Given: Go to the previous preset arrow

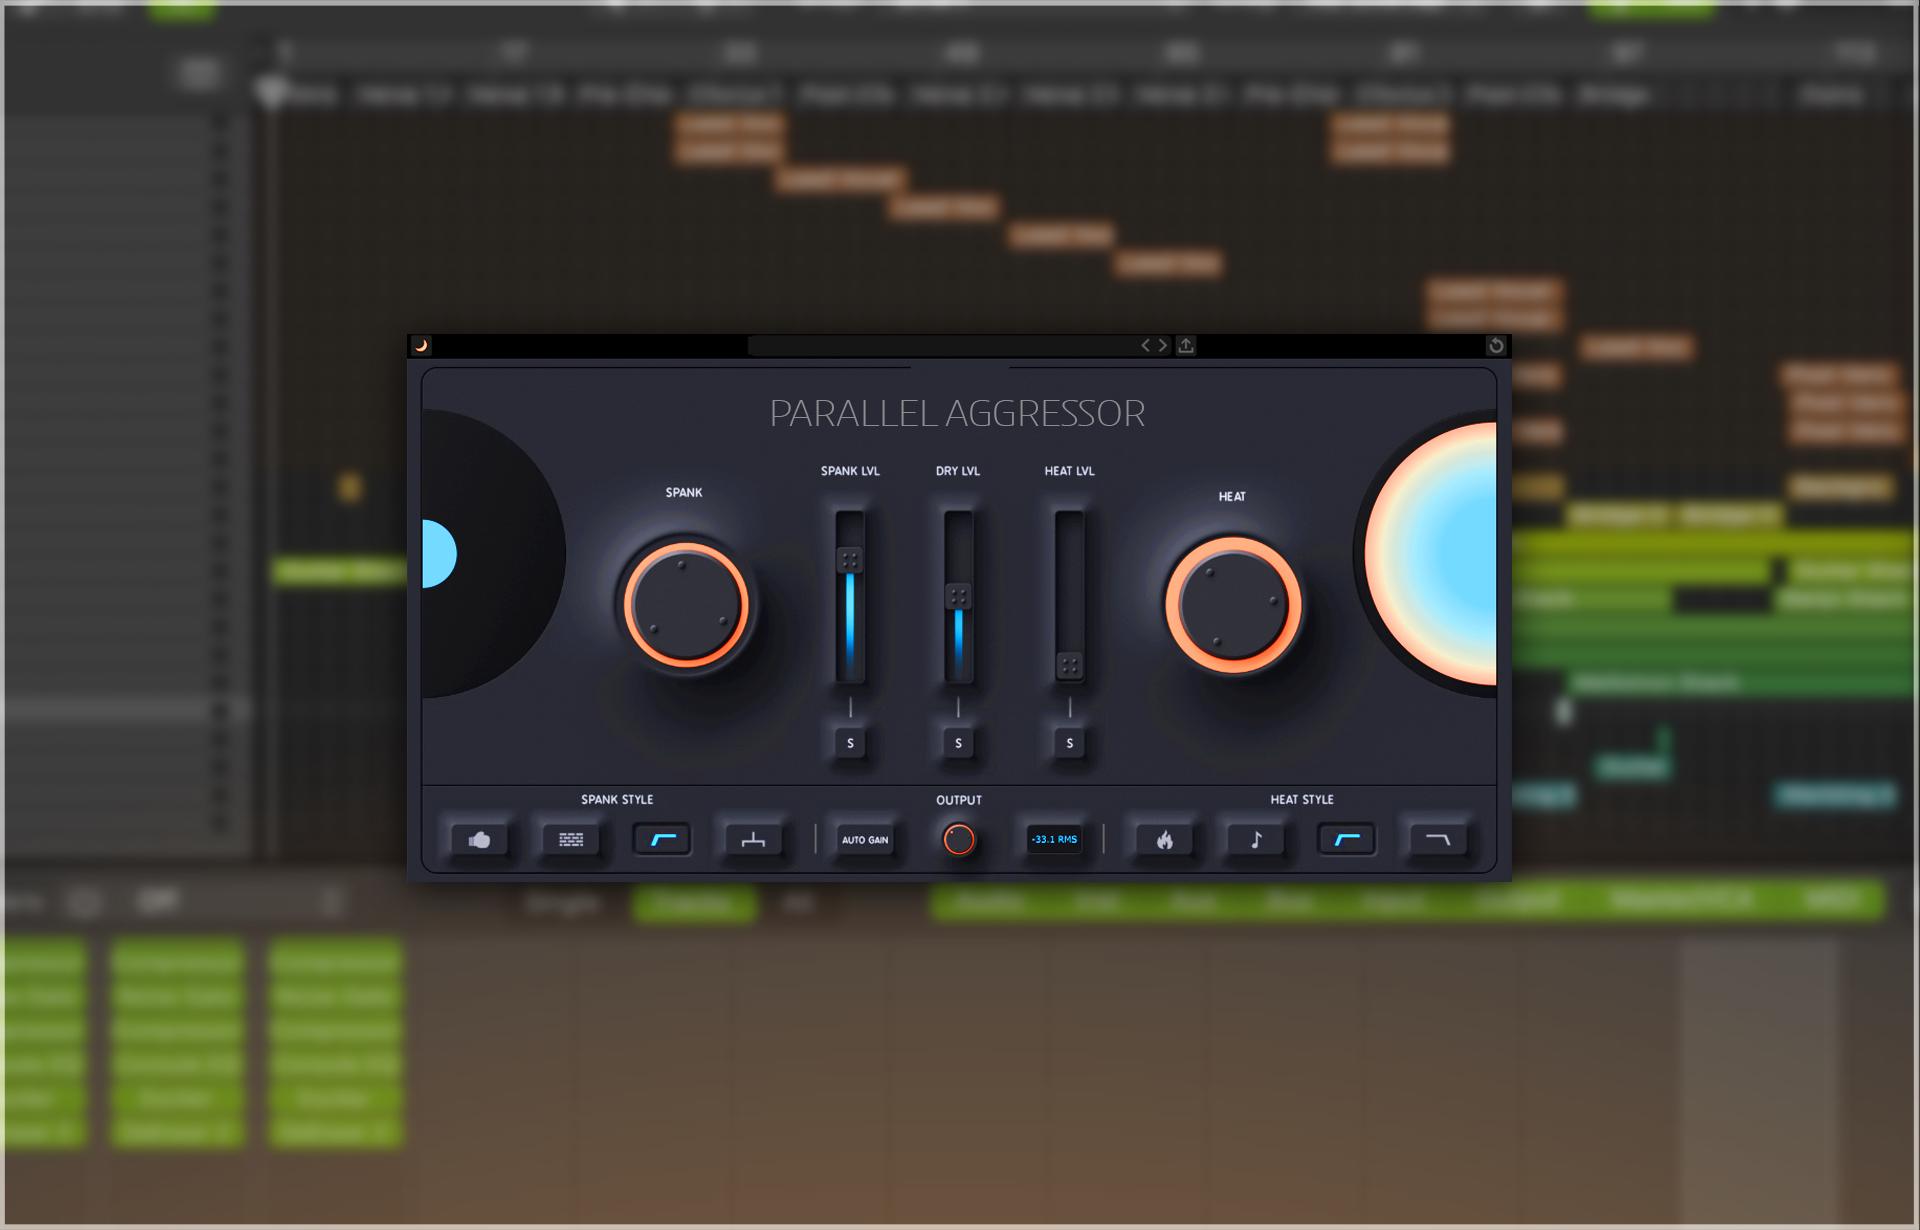Looking at the screenshot, I should [1146, 345].
